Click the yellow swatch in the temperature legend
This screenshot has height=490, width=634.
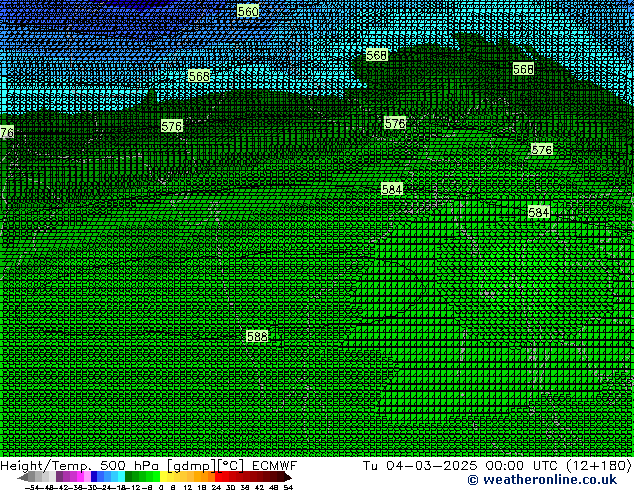coord(163,476)
